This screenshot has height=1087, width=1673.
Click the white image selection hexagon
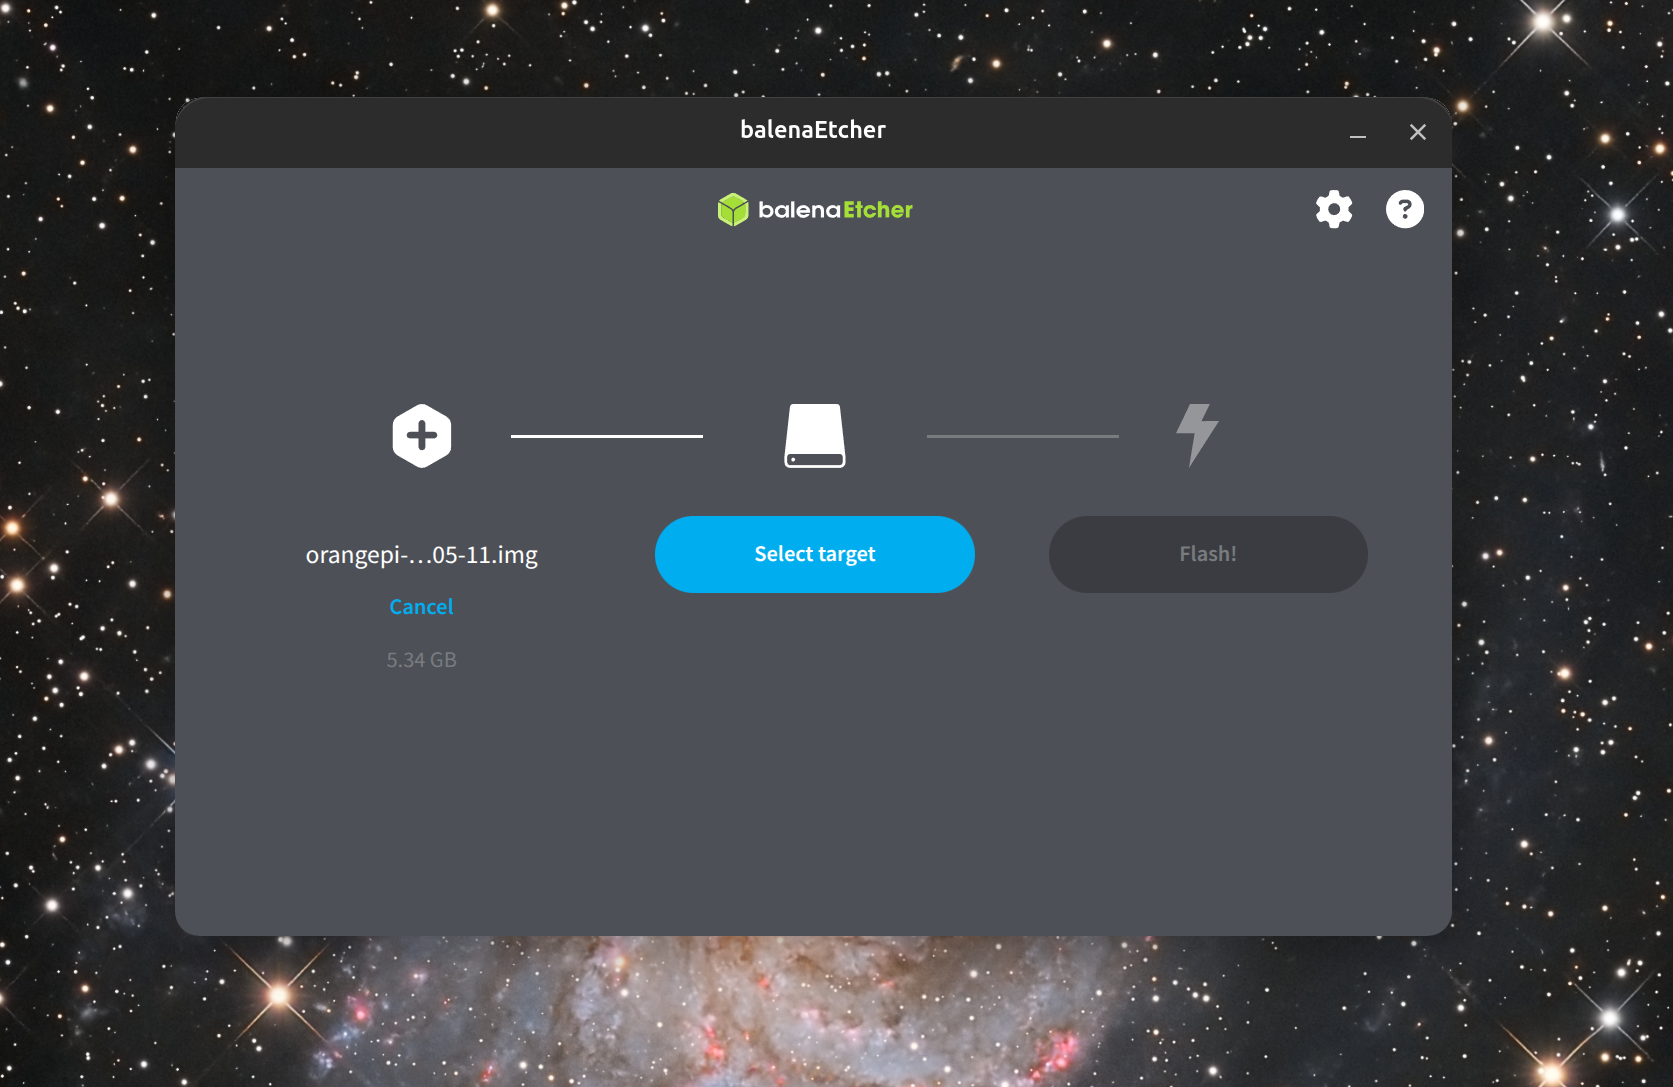point(422,435)
